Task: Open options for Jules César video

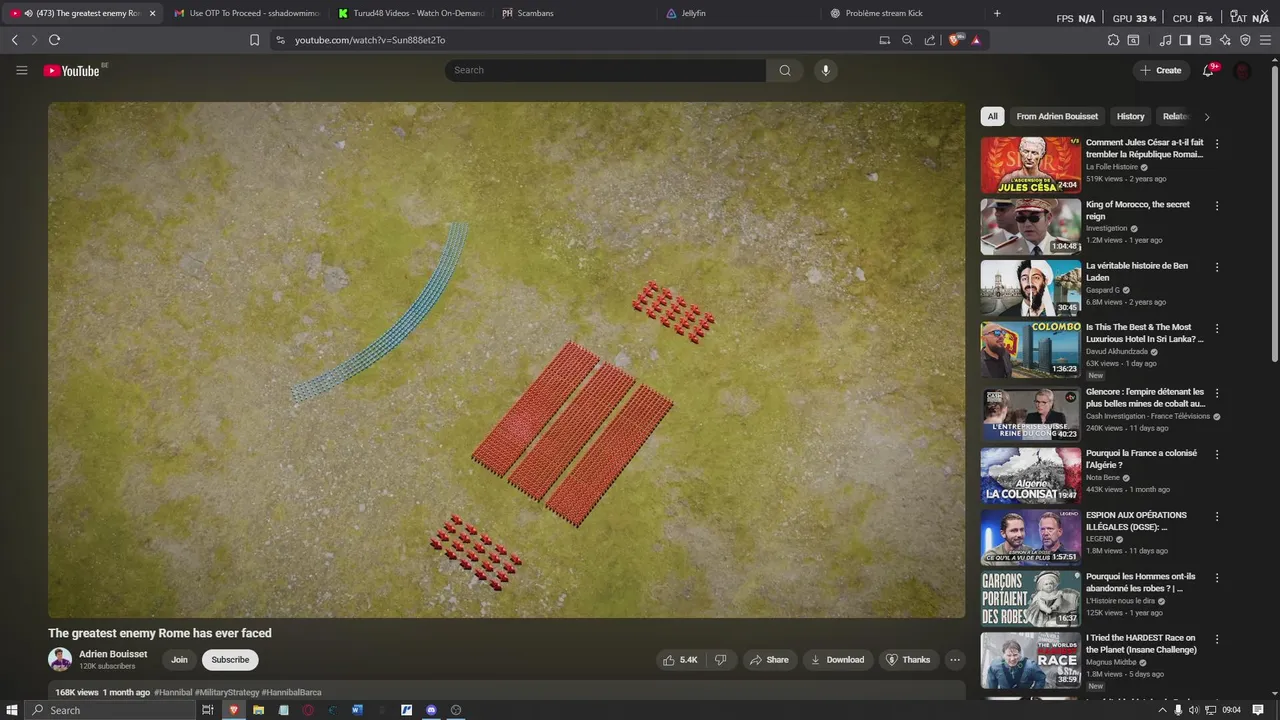Action: pyautogui.click(x=1217, y=144)
